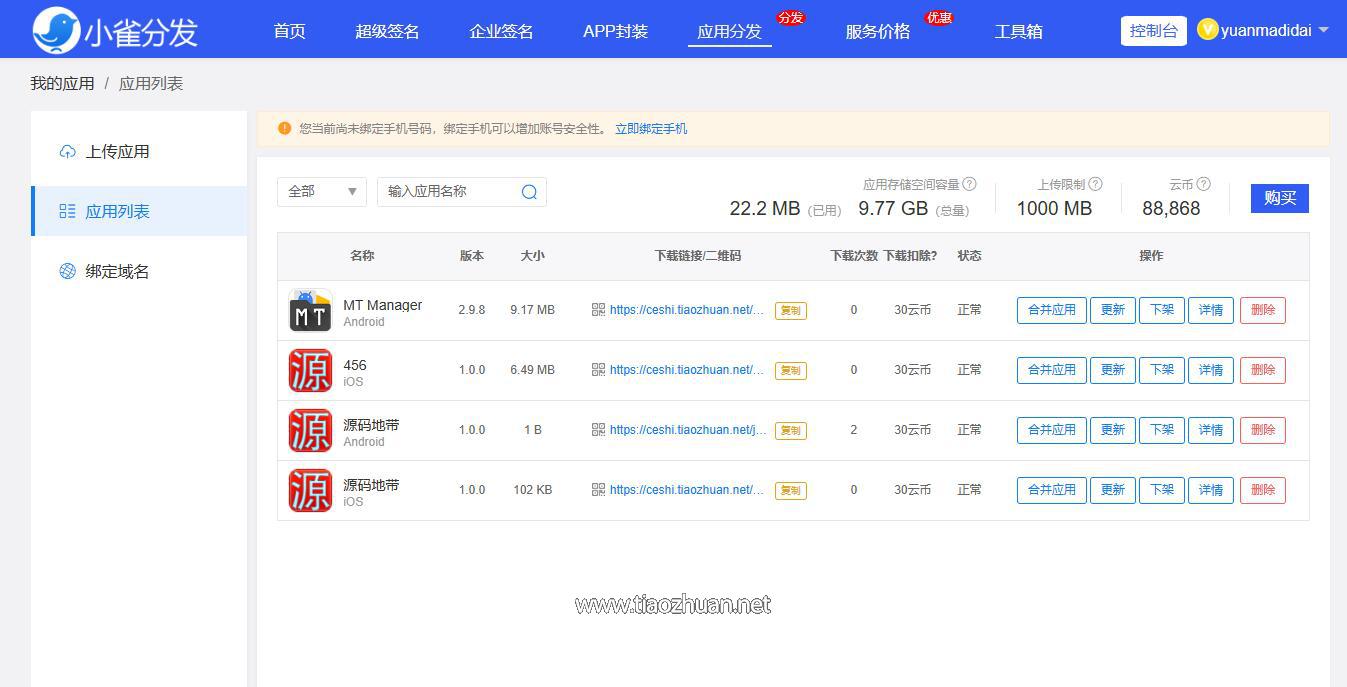This screenshot has width=1347, height=687.
Task: Click the MT Manager app icon
Action: click(x=310, y=310)
